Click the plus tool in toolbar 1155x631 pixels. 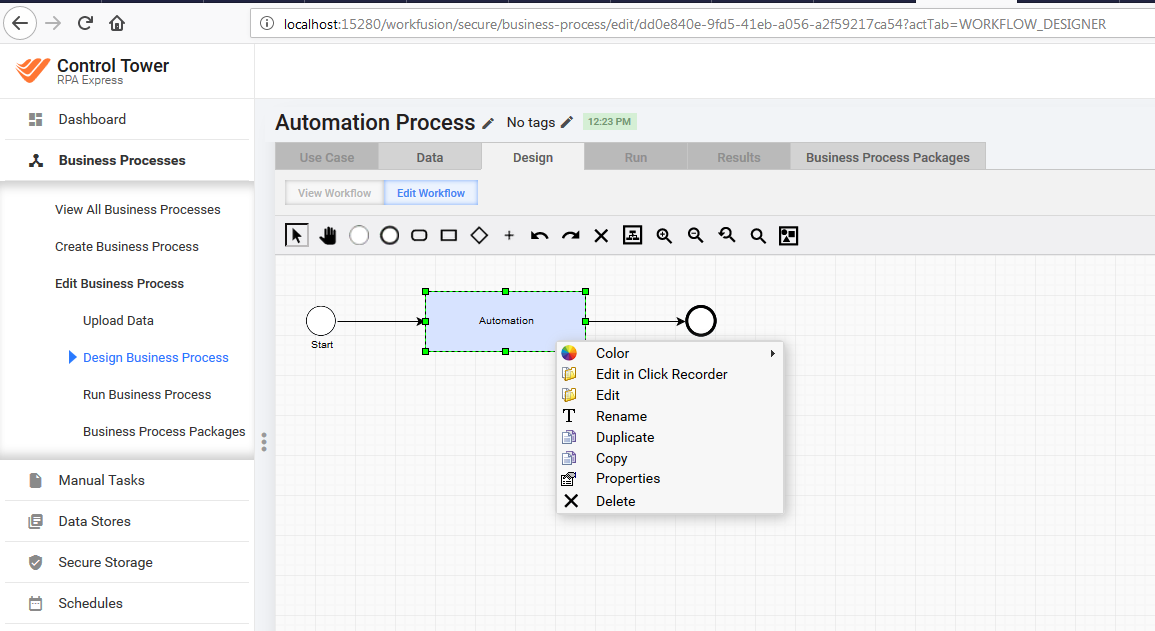click(x=509, y=236)
